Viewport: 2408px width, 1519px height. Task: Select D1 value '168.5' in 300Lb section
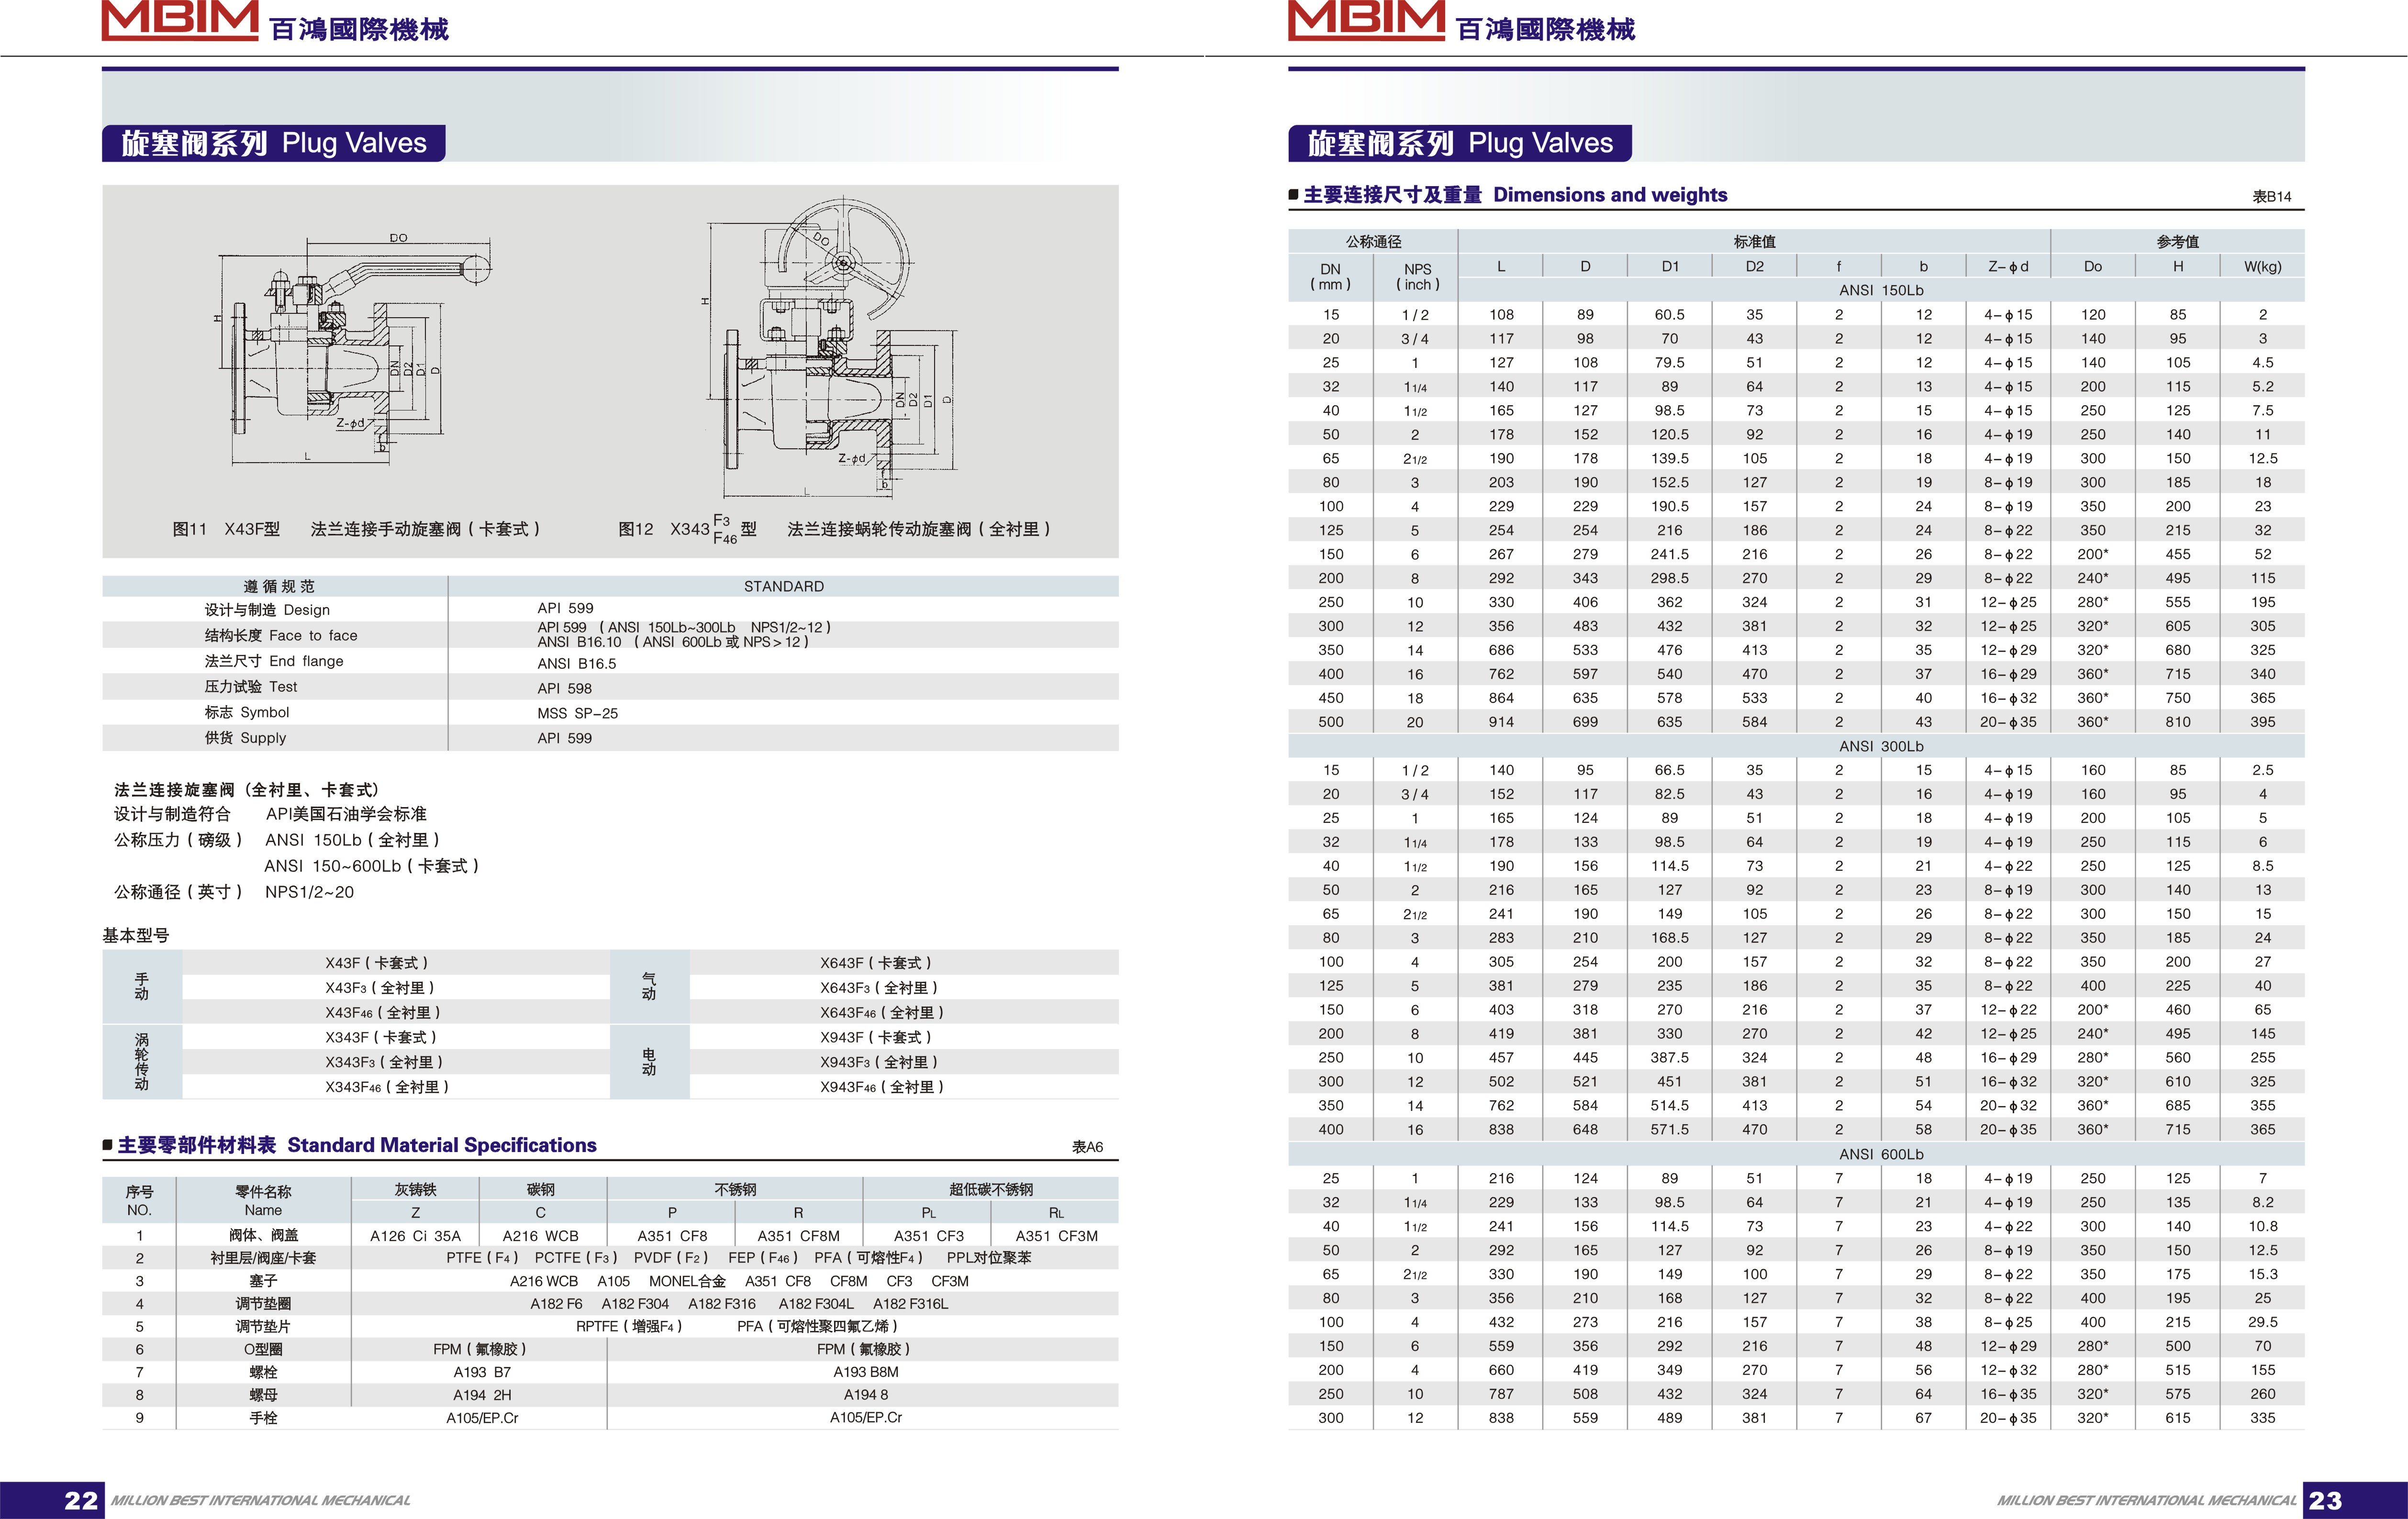[1669, 938]
